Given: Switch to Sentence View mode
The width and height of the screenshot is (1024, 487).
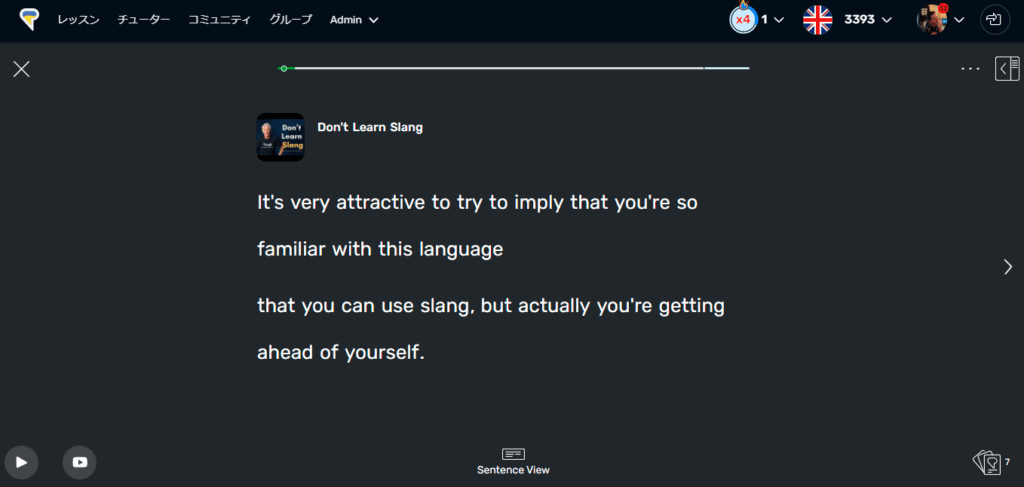Looking at the screenshot, I should tap(513, 461).
